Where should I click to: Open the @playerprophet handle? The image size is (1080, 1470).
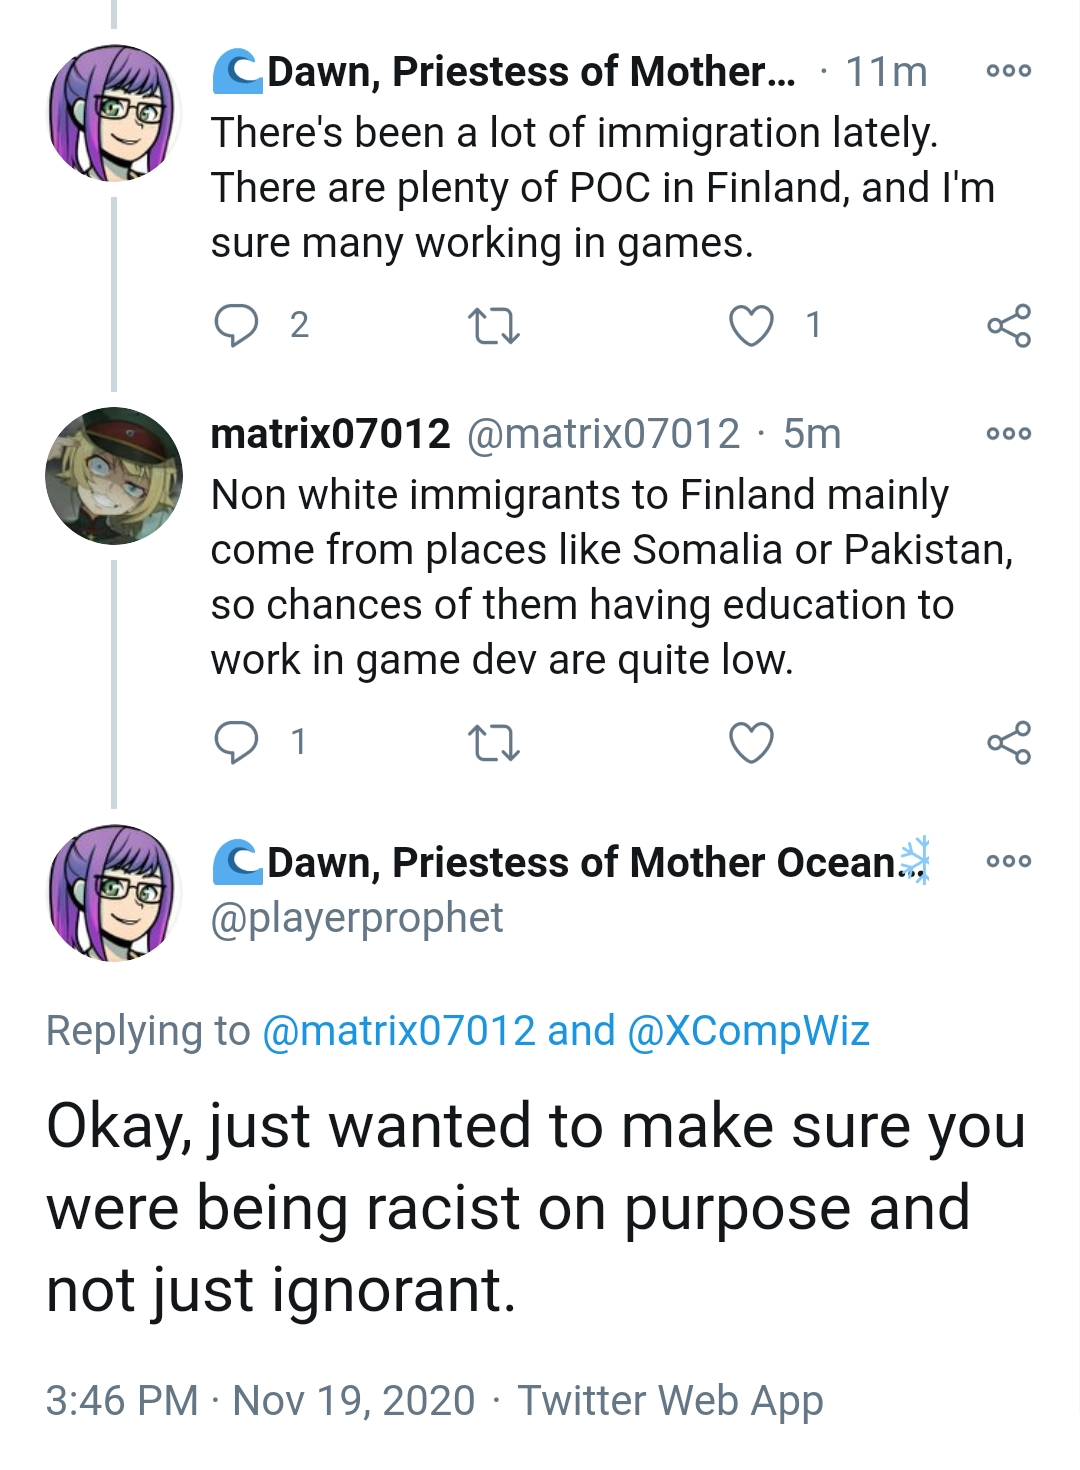click(357, 918)
